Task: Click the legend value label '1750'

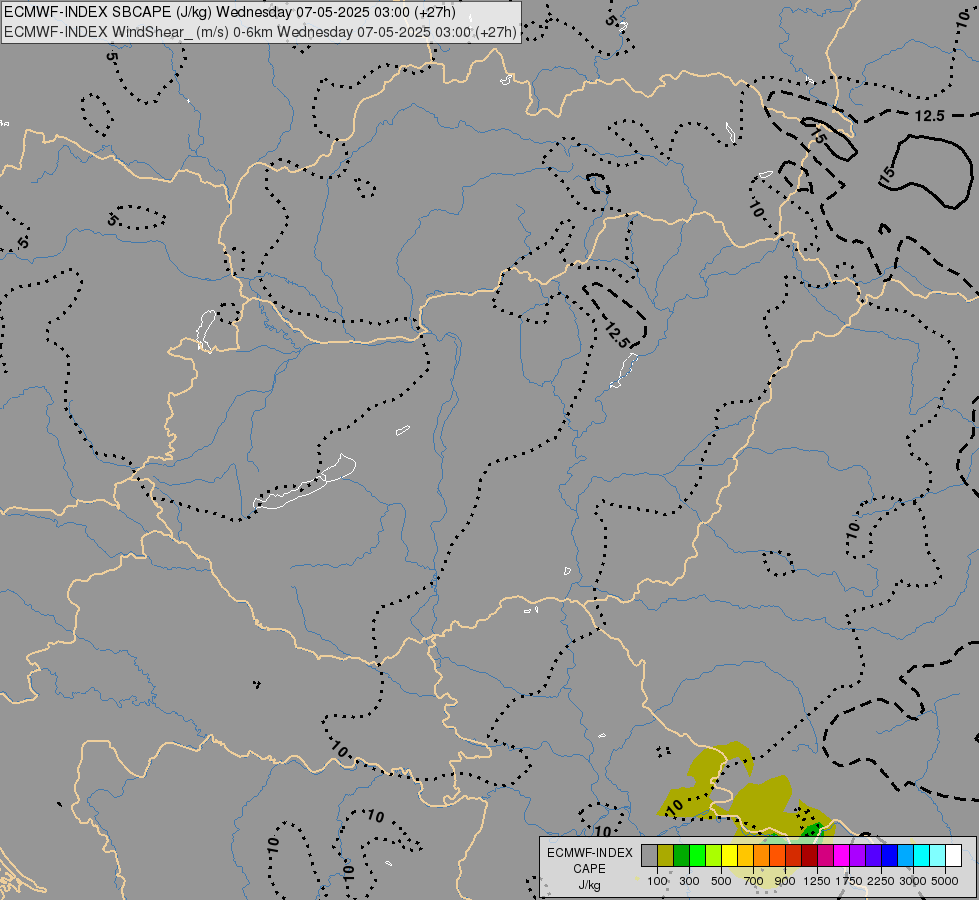Action: (x=849, y=881)
